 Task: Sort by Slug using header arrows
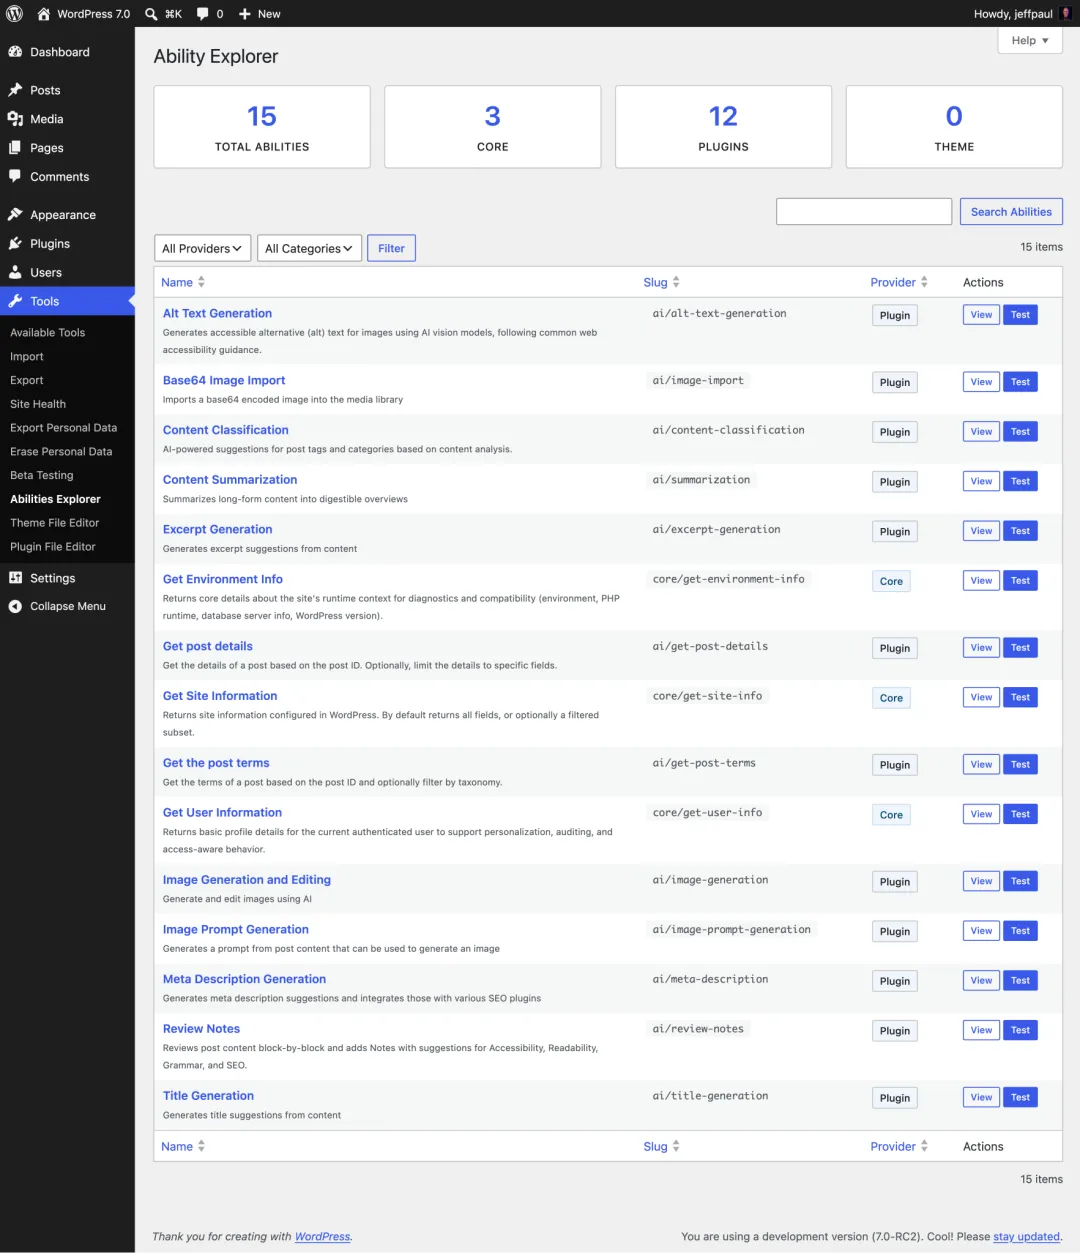tap(676, 282)
